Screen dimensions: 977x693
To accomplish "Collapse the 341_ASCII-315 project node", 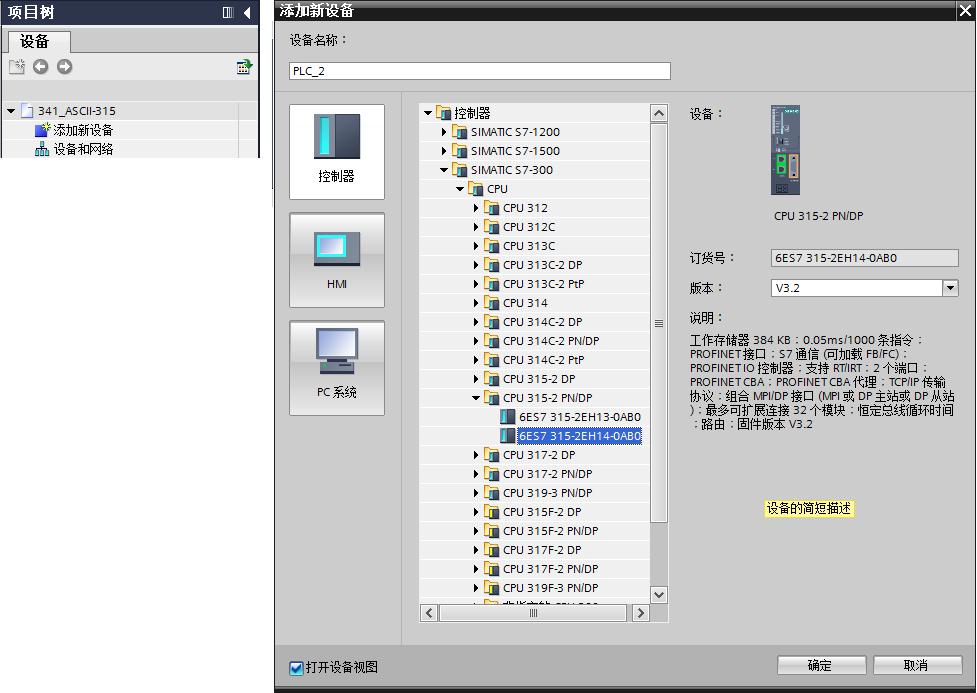I will coord(11,111).
